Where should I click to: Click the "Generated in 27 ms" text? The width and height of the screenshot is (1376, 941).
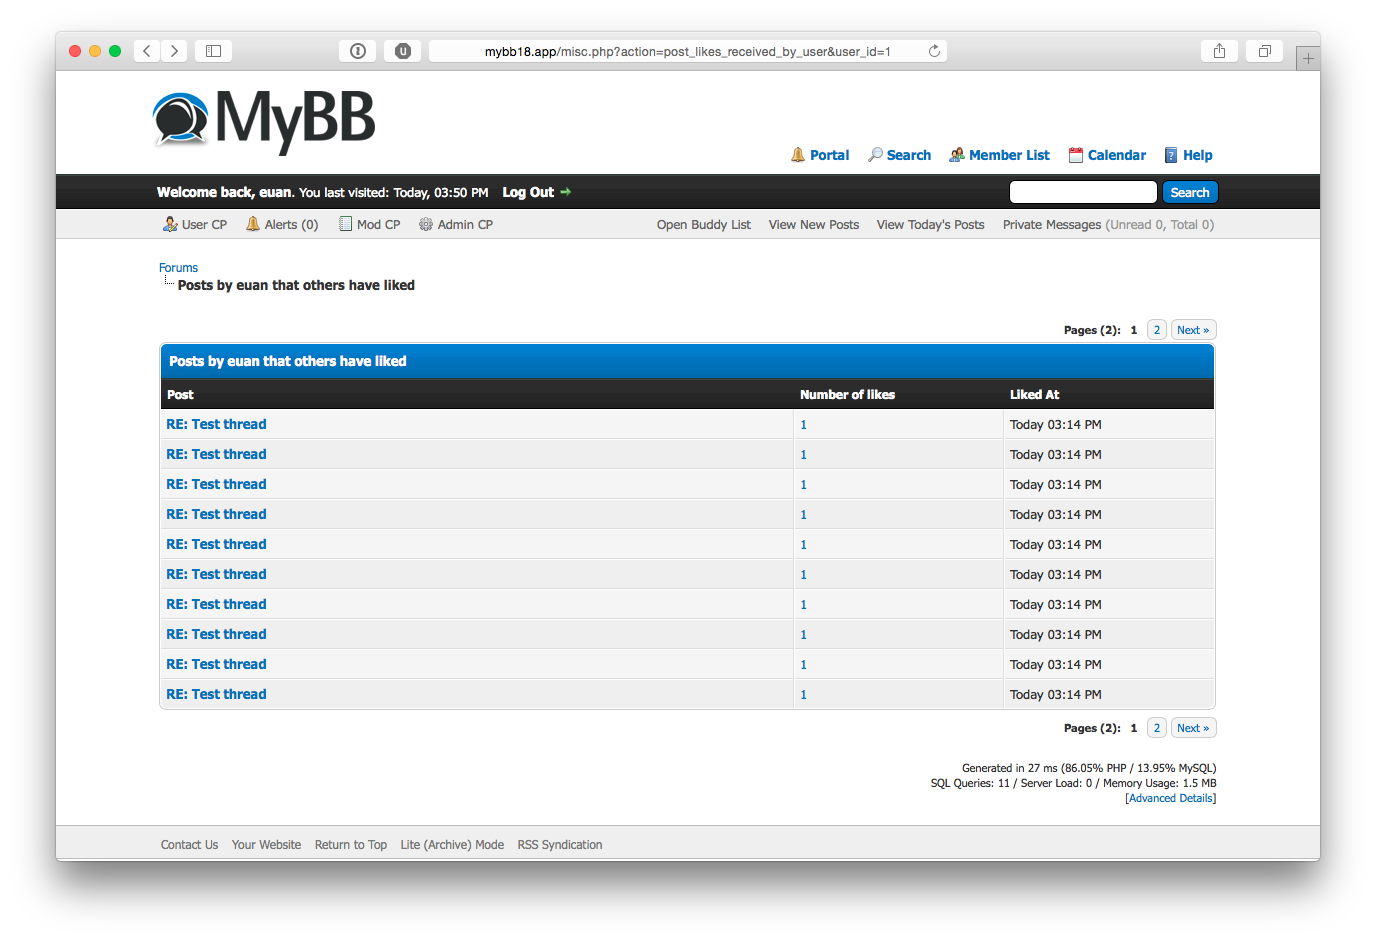(1009, 768)
